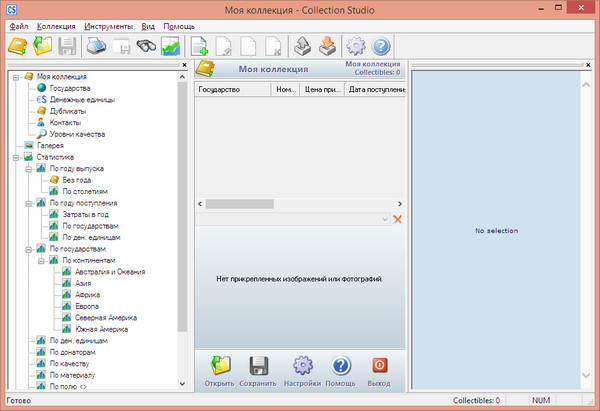Click the red X clear filter icon

pos(397,219)
